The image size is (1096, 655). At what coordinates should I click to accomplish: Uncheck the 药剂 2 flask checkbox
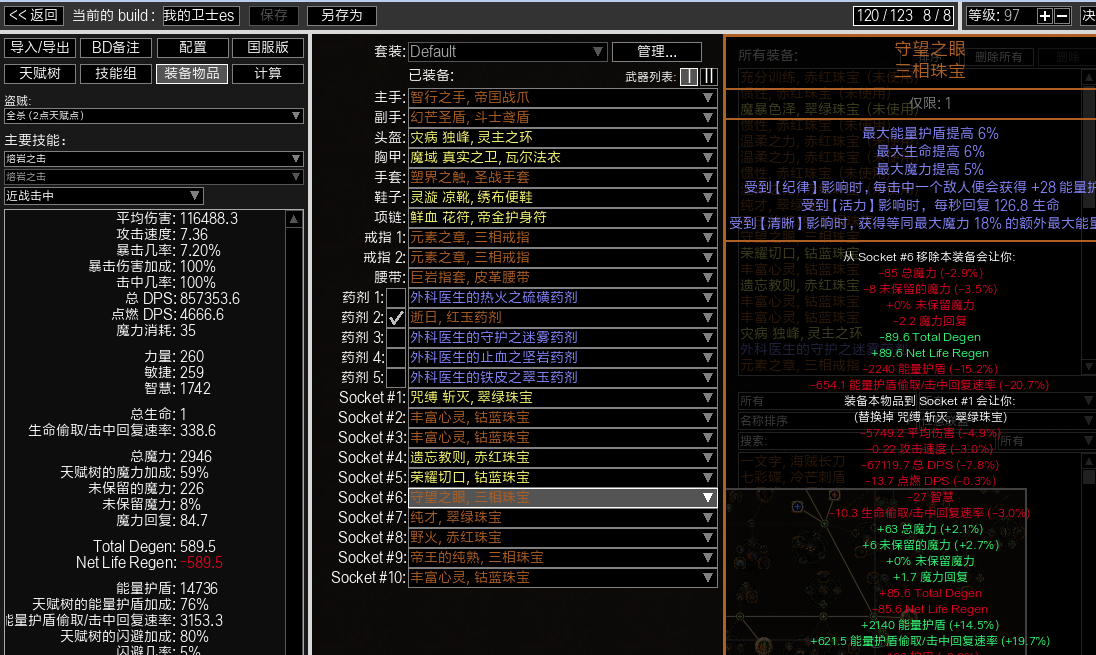[x=396, y=317]
